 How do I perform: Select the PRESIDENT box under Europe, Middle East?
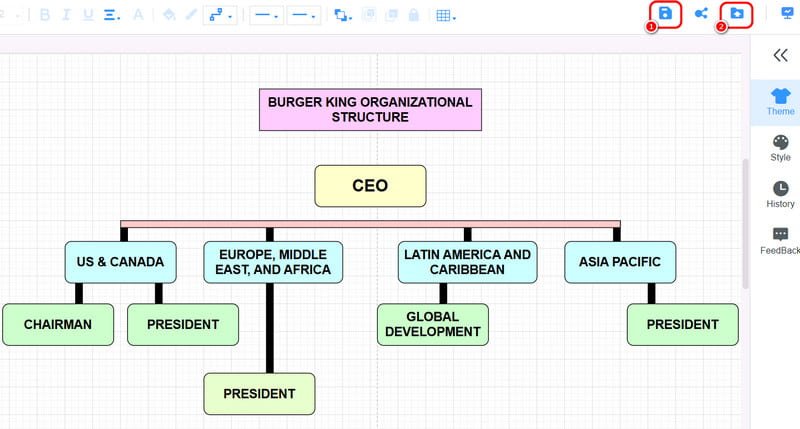pyautogui.click(x=259, y=394)
